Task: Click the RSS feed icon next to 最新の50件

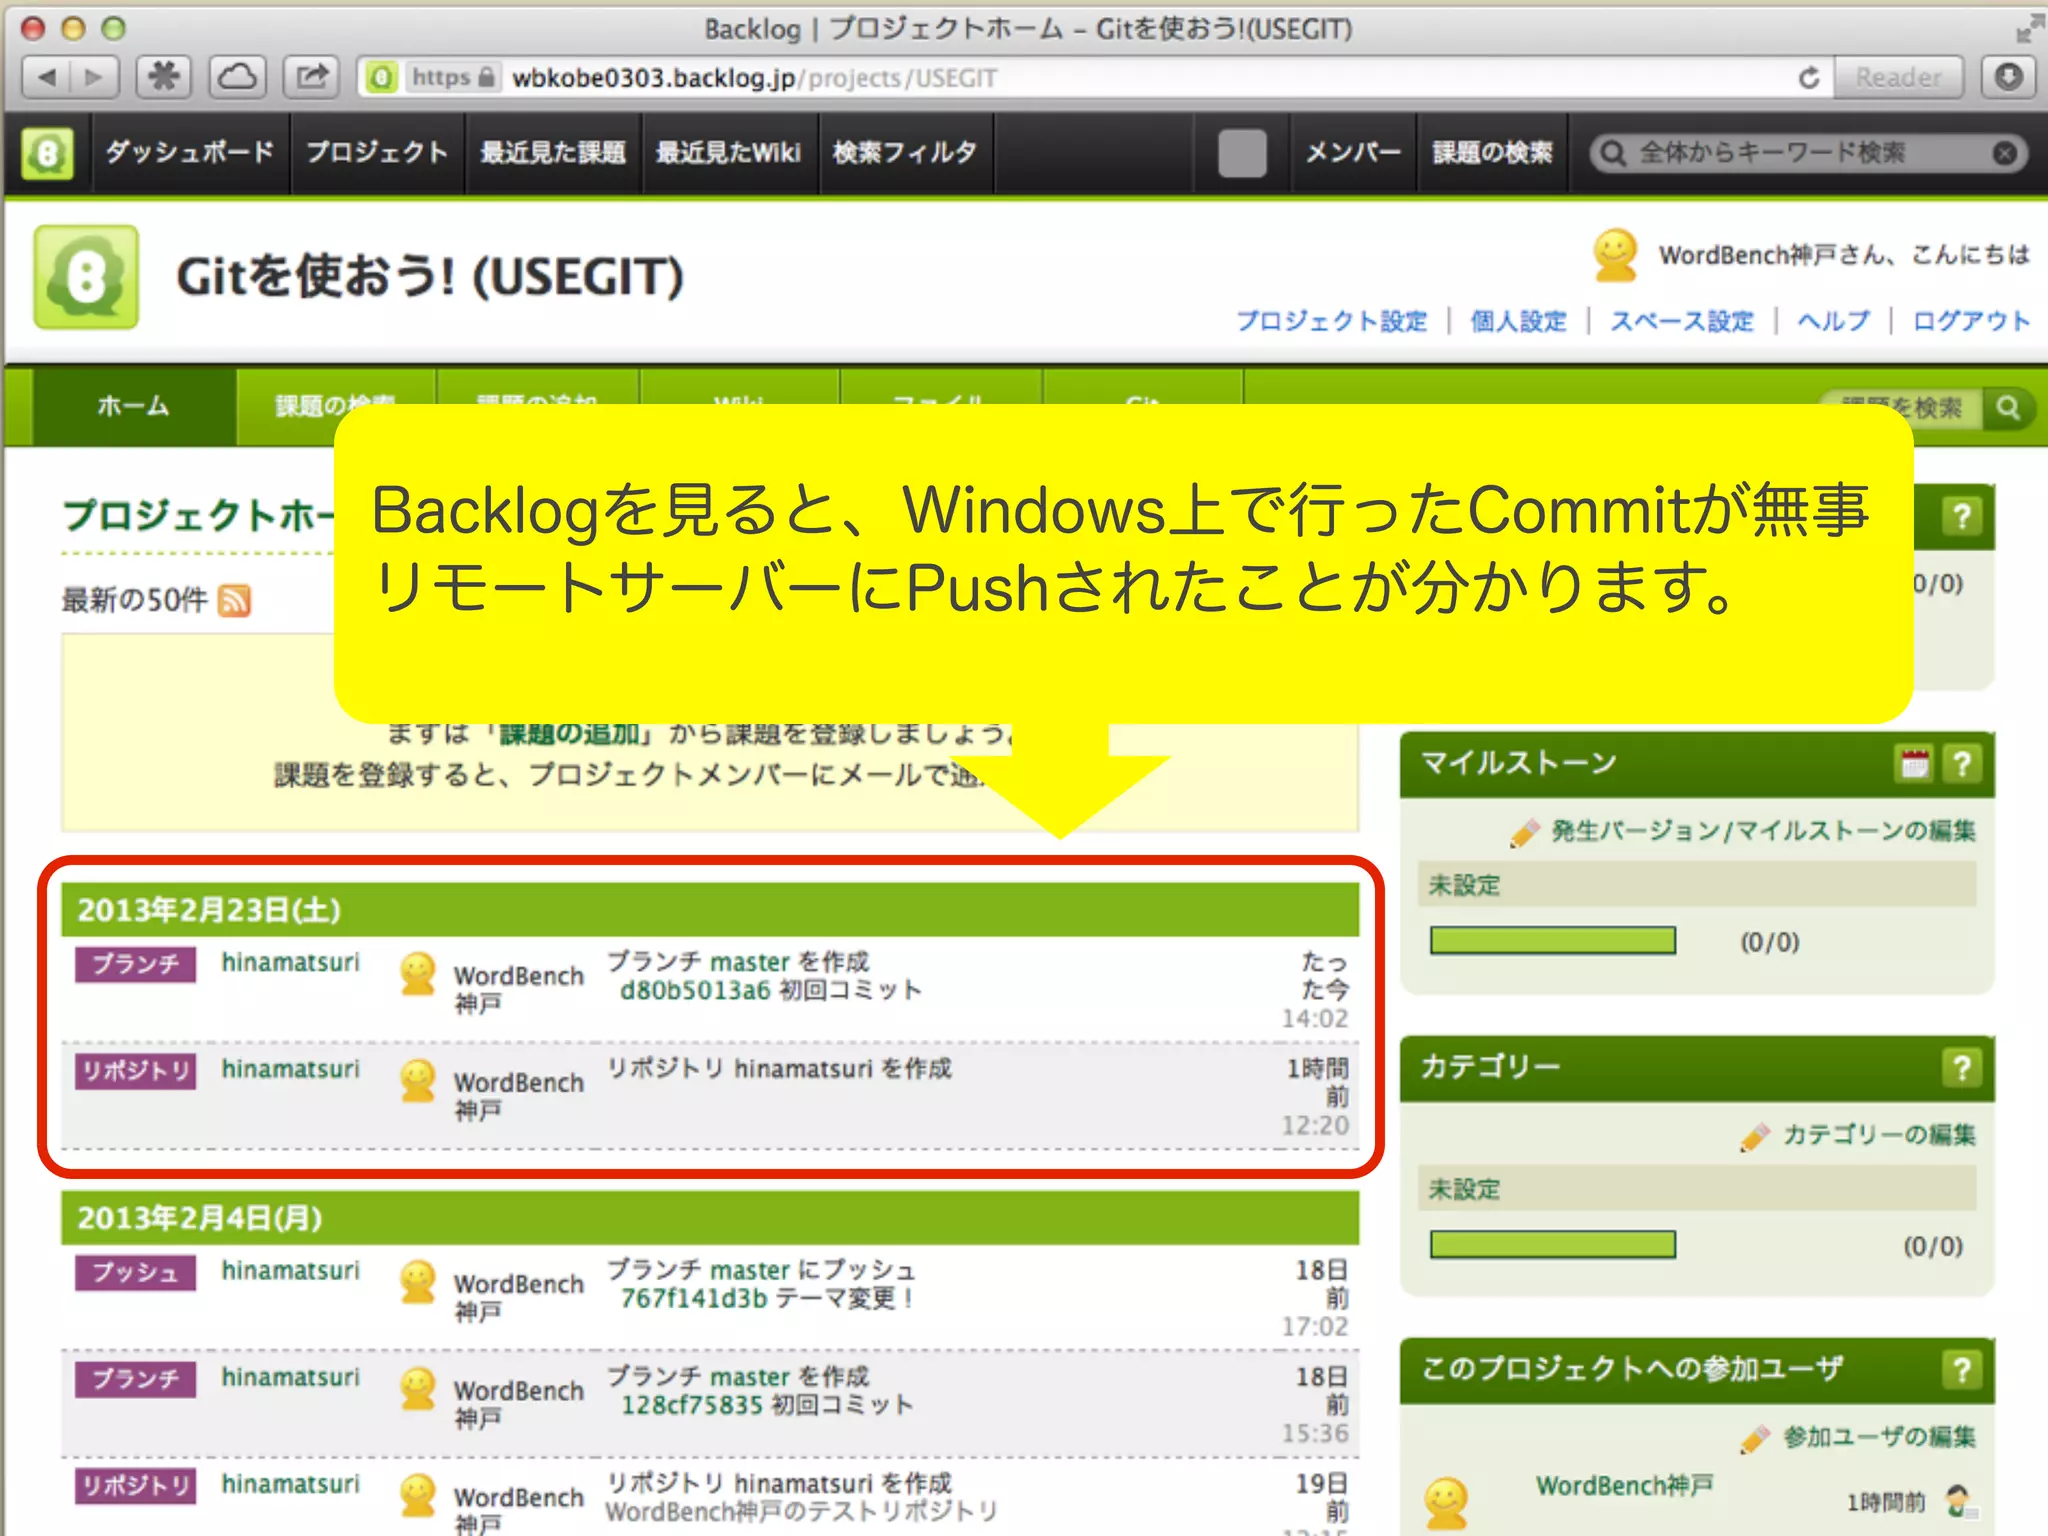Action: 234,600
